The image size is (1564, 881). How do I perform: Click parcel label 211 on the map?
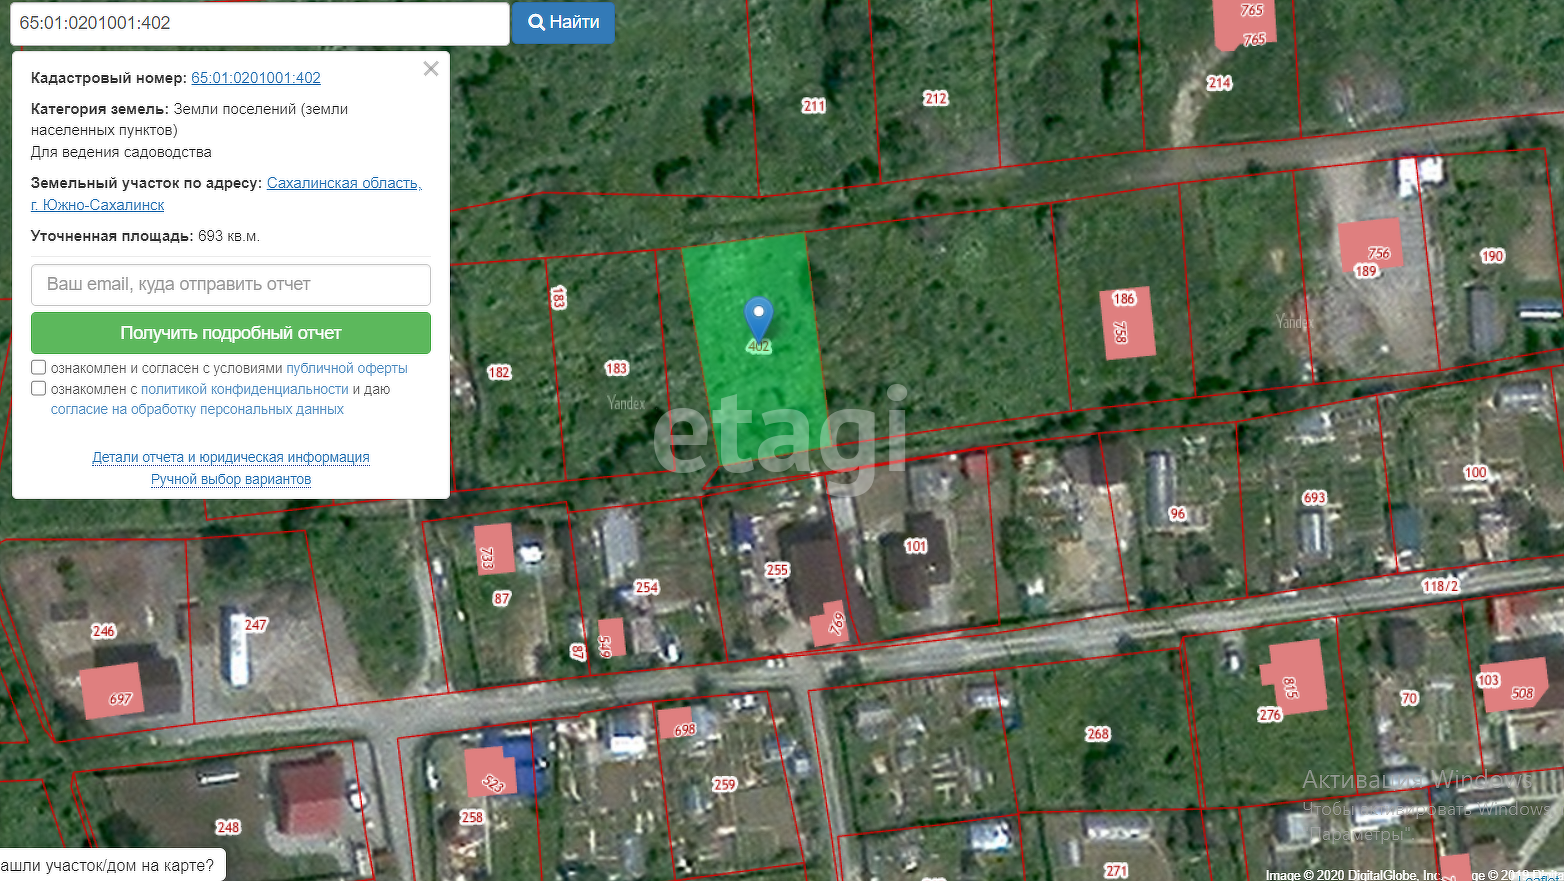pyautogui.click(x=814, y=106)
